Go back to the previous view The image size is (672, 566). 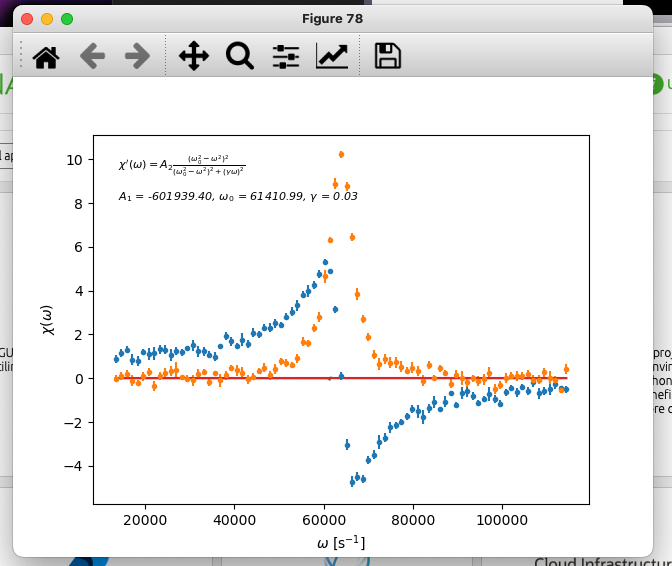click(92, 56)
